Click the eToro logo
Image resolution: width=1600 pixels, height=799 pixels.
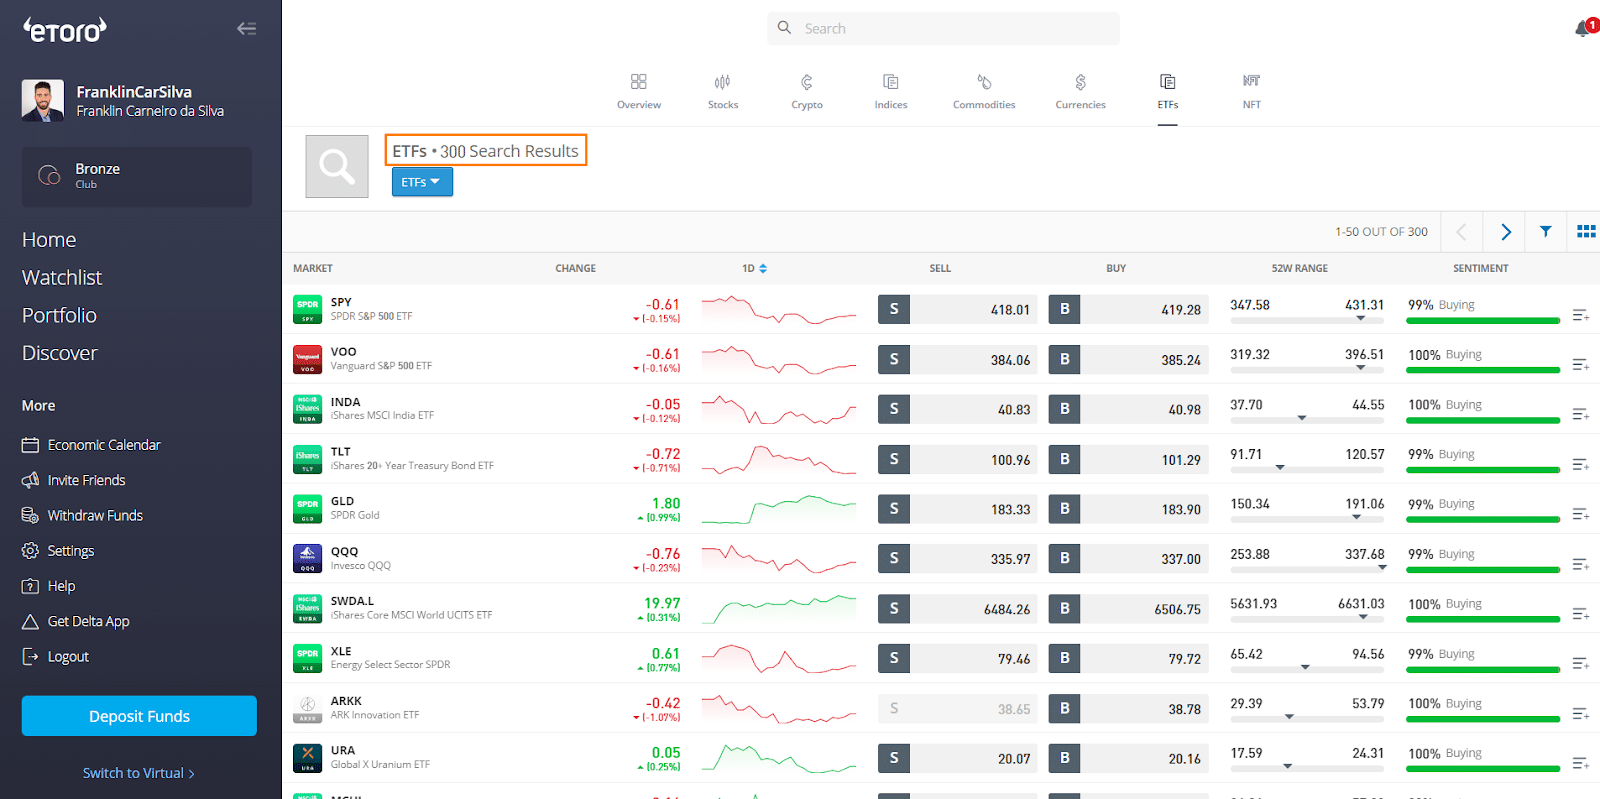65,30
